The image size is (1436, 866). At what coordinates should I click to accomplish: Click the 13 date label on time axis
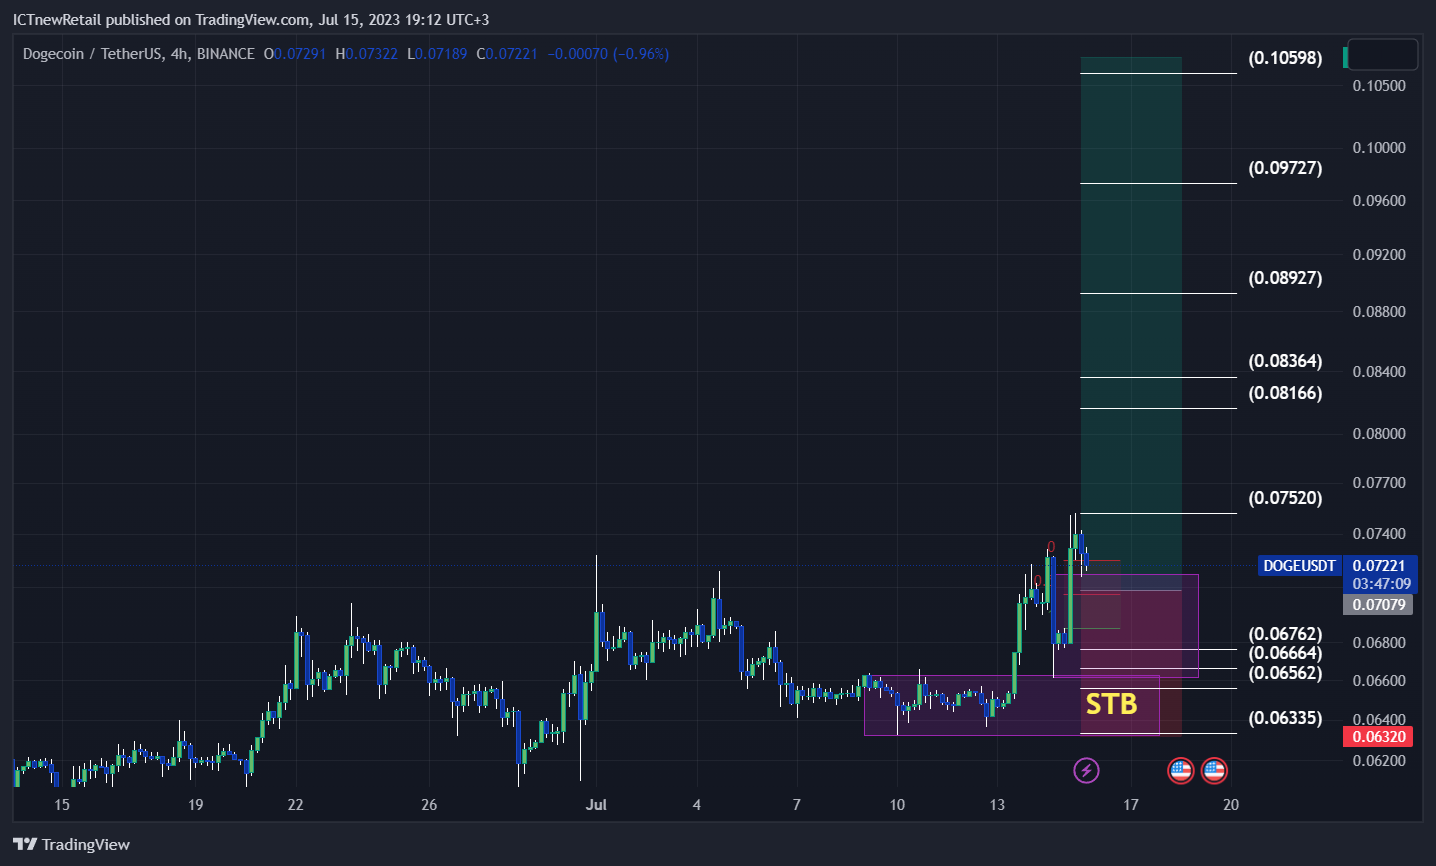pyautogui.click(x=997, y=805)
